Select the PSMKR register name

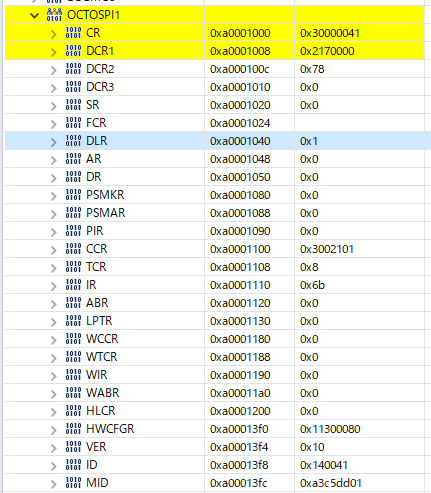(105, 195)
